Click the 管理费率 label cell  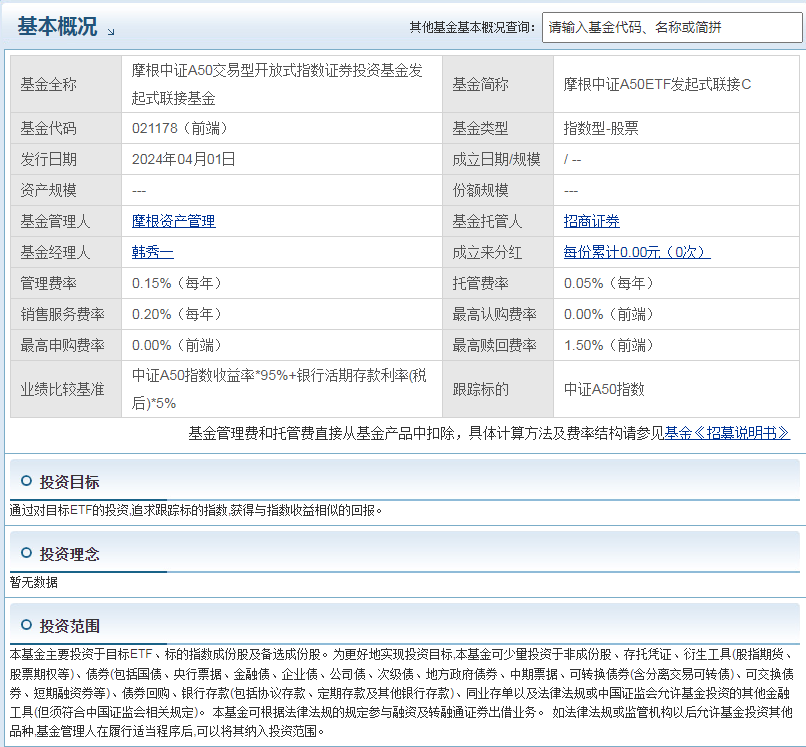coord(66,283)
